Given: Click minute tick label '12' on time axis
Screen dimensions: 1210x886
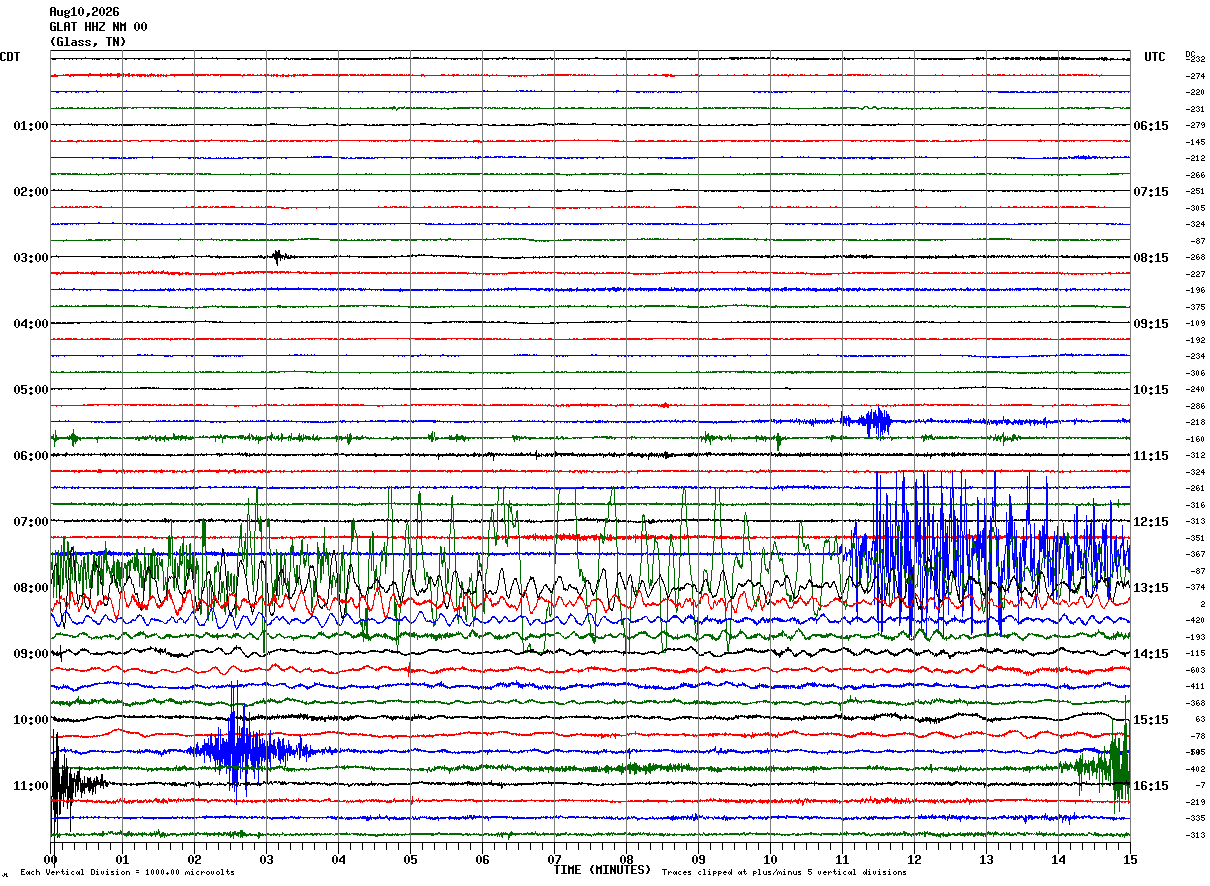Looking at the screenshot, I should click(x=915, y=860).
